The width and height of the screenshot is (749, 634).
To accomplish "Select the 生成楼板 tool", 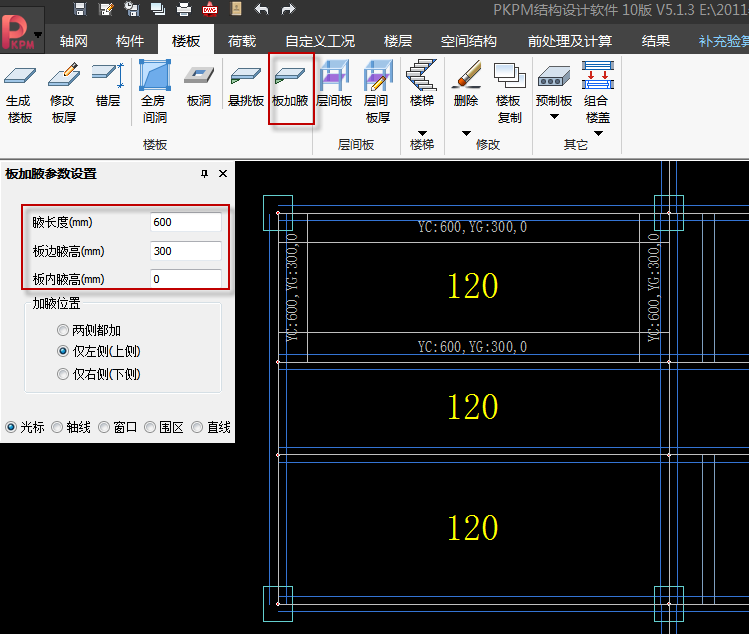I will pos(19,92).
